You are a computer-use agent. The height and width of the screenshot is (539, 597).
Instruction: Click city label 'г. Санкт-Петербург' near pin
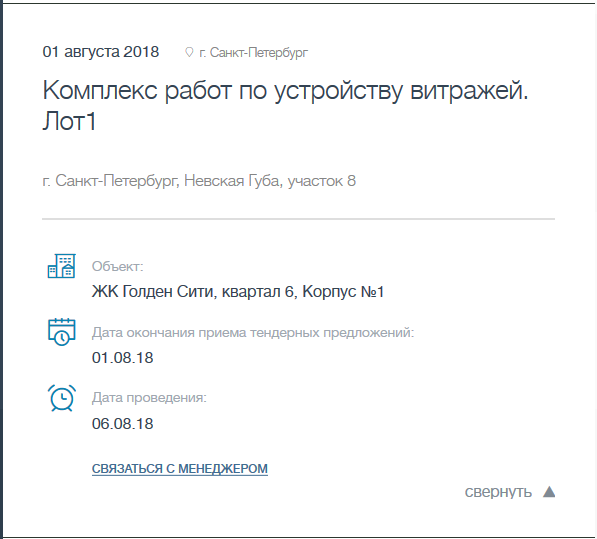click(254, 53)
